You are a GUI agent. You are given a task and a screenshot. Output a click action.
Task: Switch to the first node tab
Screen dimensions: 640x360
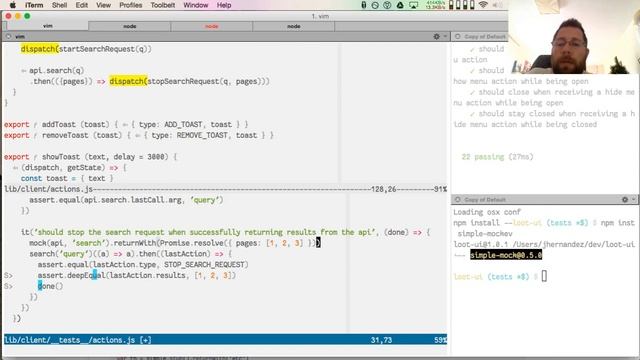coord(129,26)
